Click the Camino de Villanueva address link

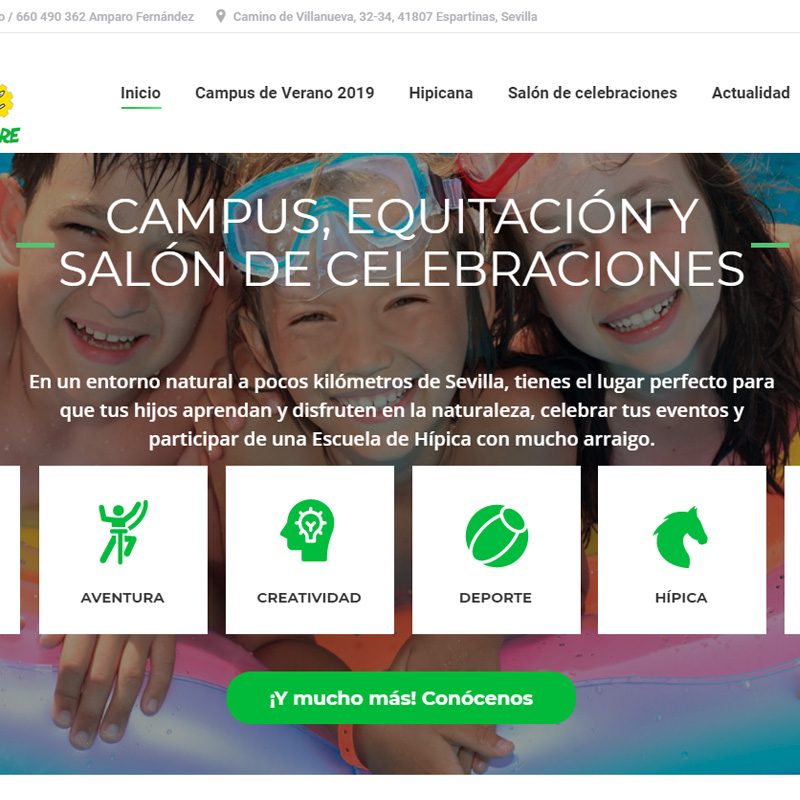(385, 17)
